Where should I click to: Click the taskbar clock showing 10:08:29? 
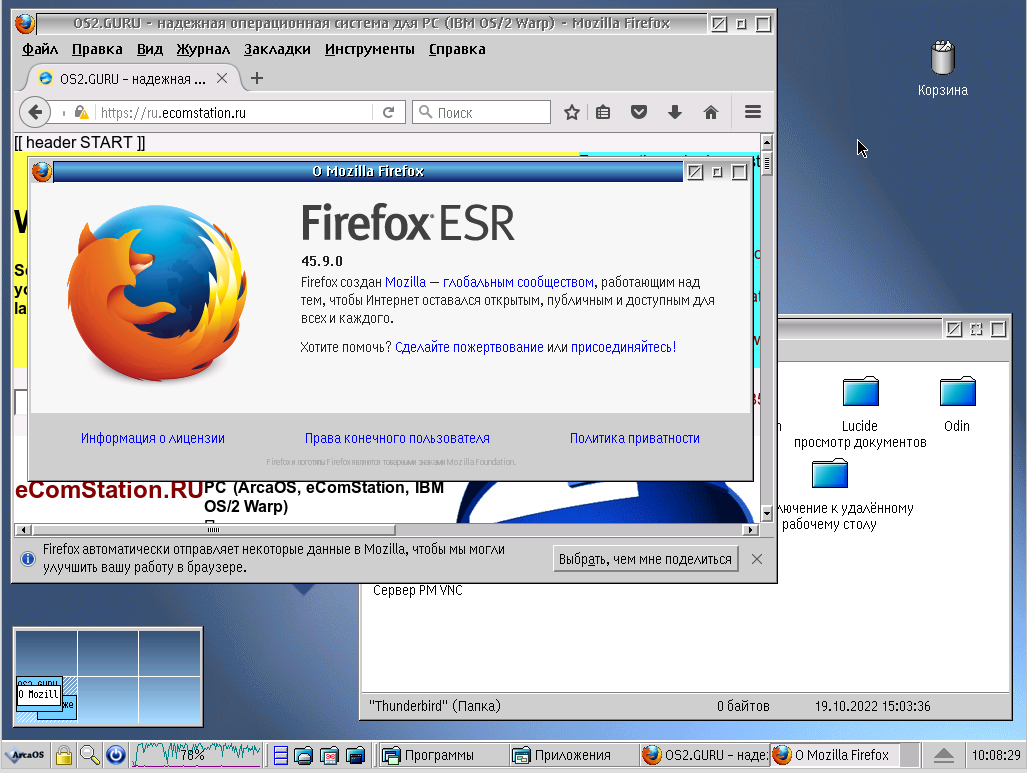[996, 755]
